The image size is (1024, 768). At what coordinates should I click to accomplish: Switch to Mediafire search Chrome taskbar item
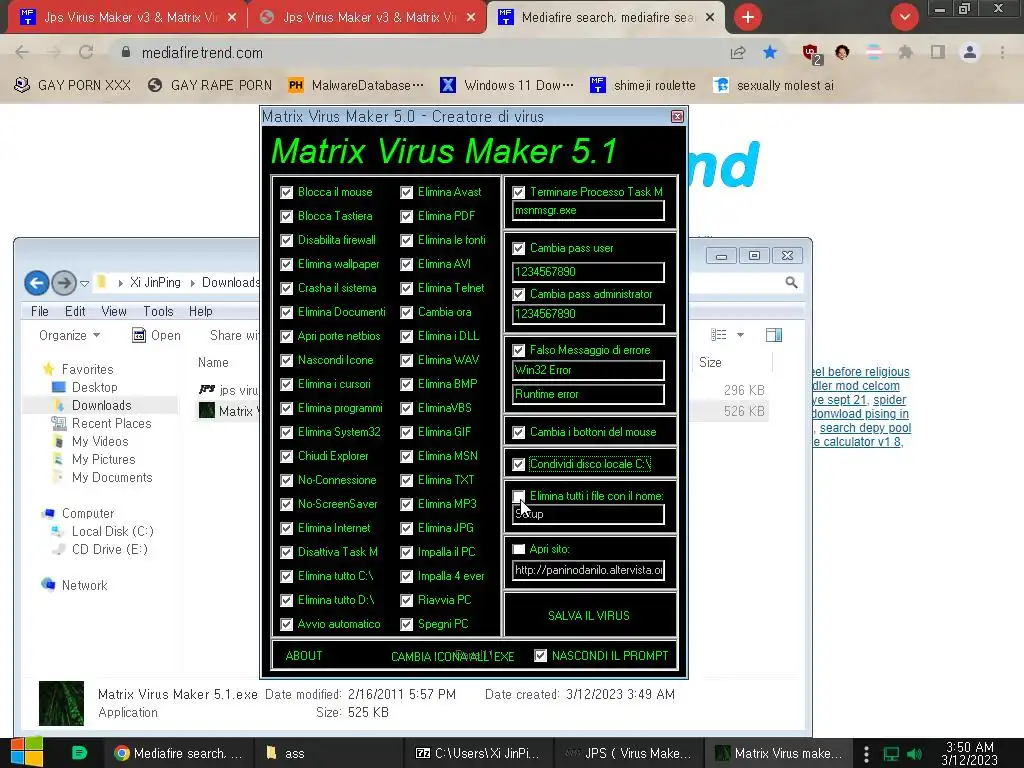tap(178, 753)
